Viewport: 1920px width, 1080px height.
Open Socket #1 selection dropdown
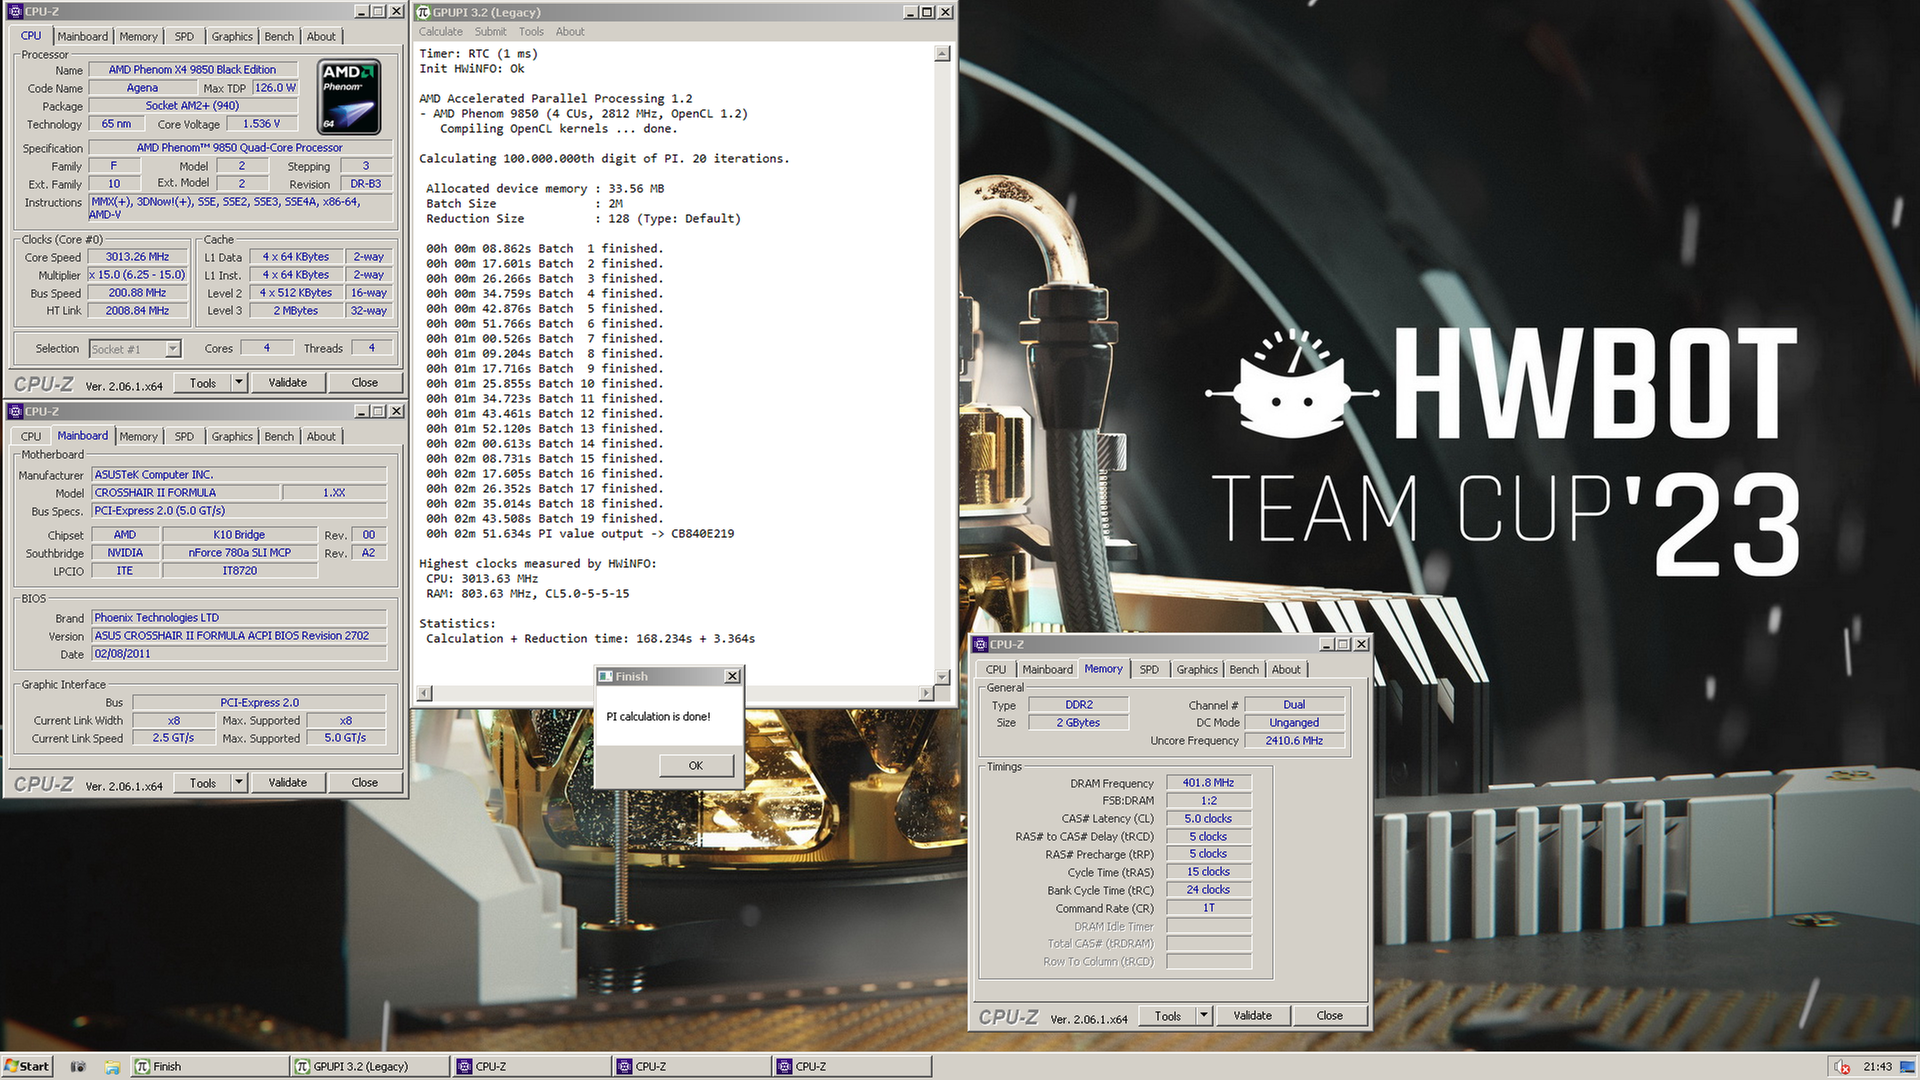[173, 349]
